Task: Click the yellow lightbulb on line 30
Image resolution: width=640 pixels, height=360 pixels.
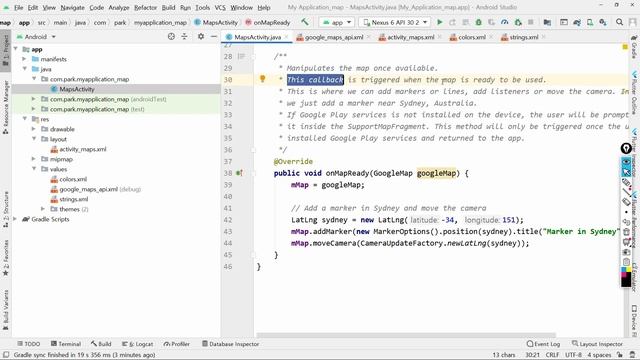Action: tap(262, 79)
